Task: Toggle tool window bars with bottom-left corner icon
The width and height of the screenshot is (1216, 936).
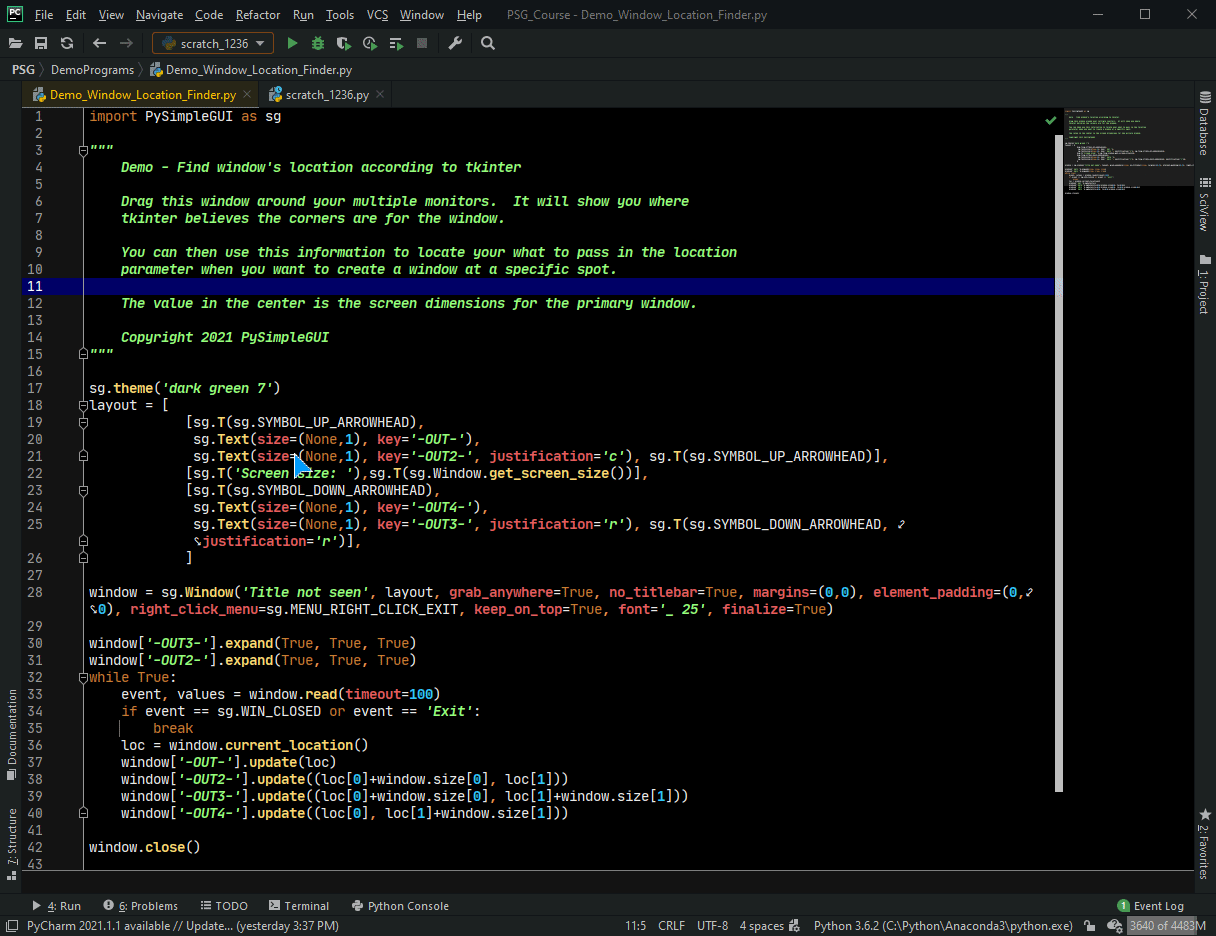Action: [x=11, y=926]
